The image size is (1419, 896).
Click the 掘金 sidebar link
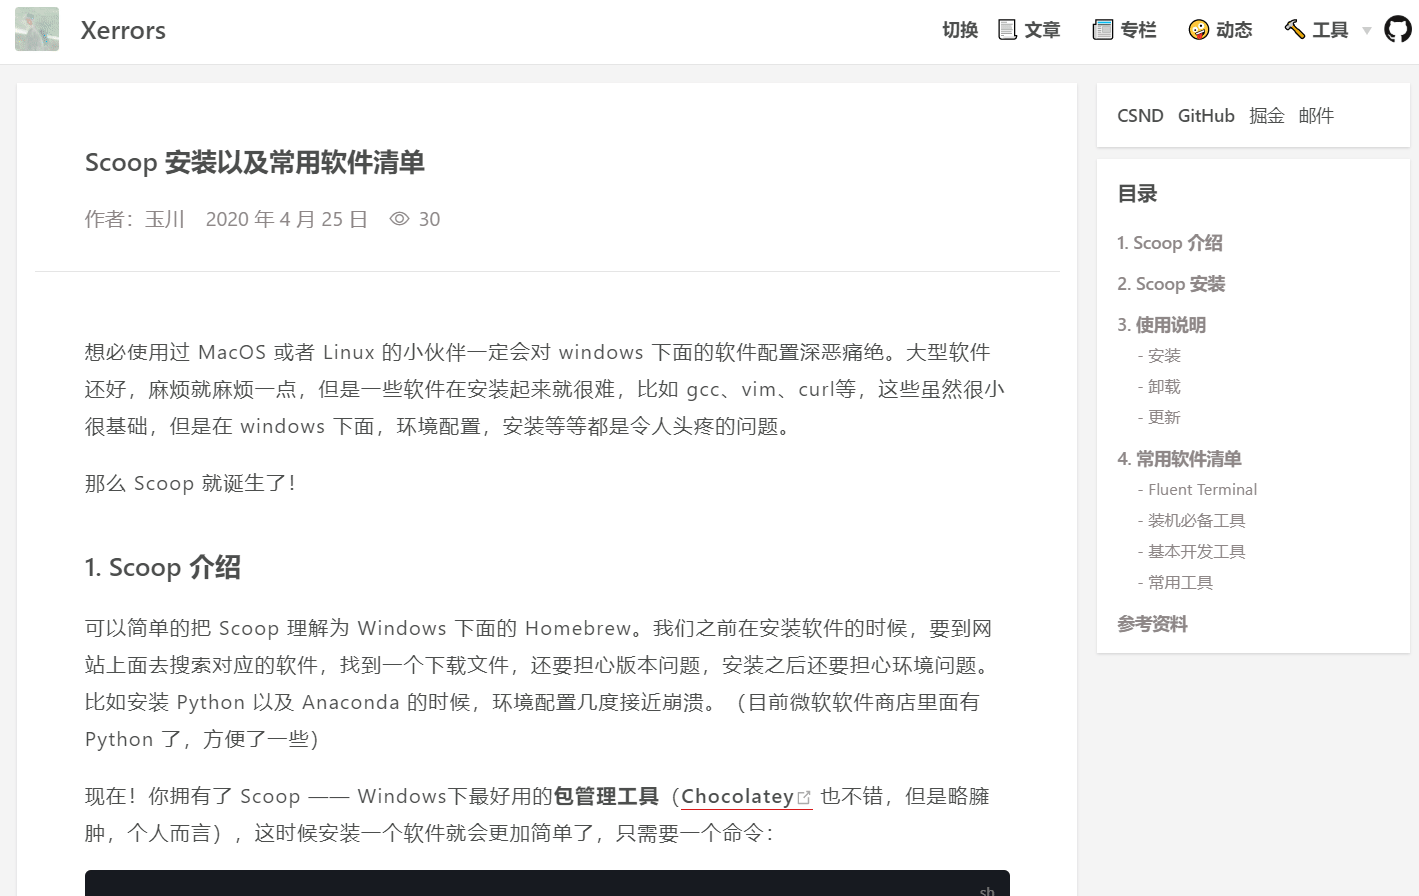click(x=1266, y=115)
